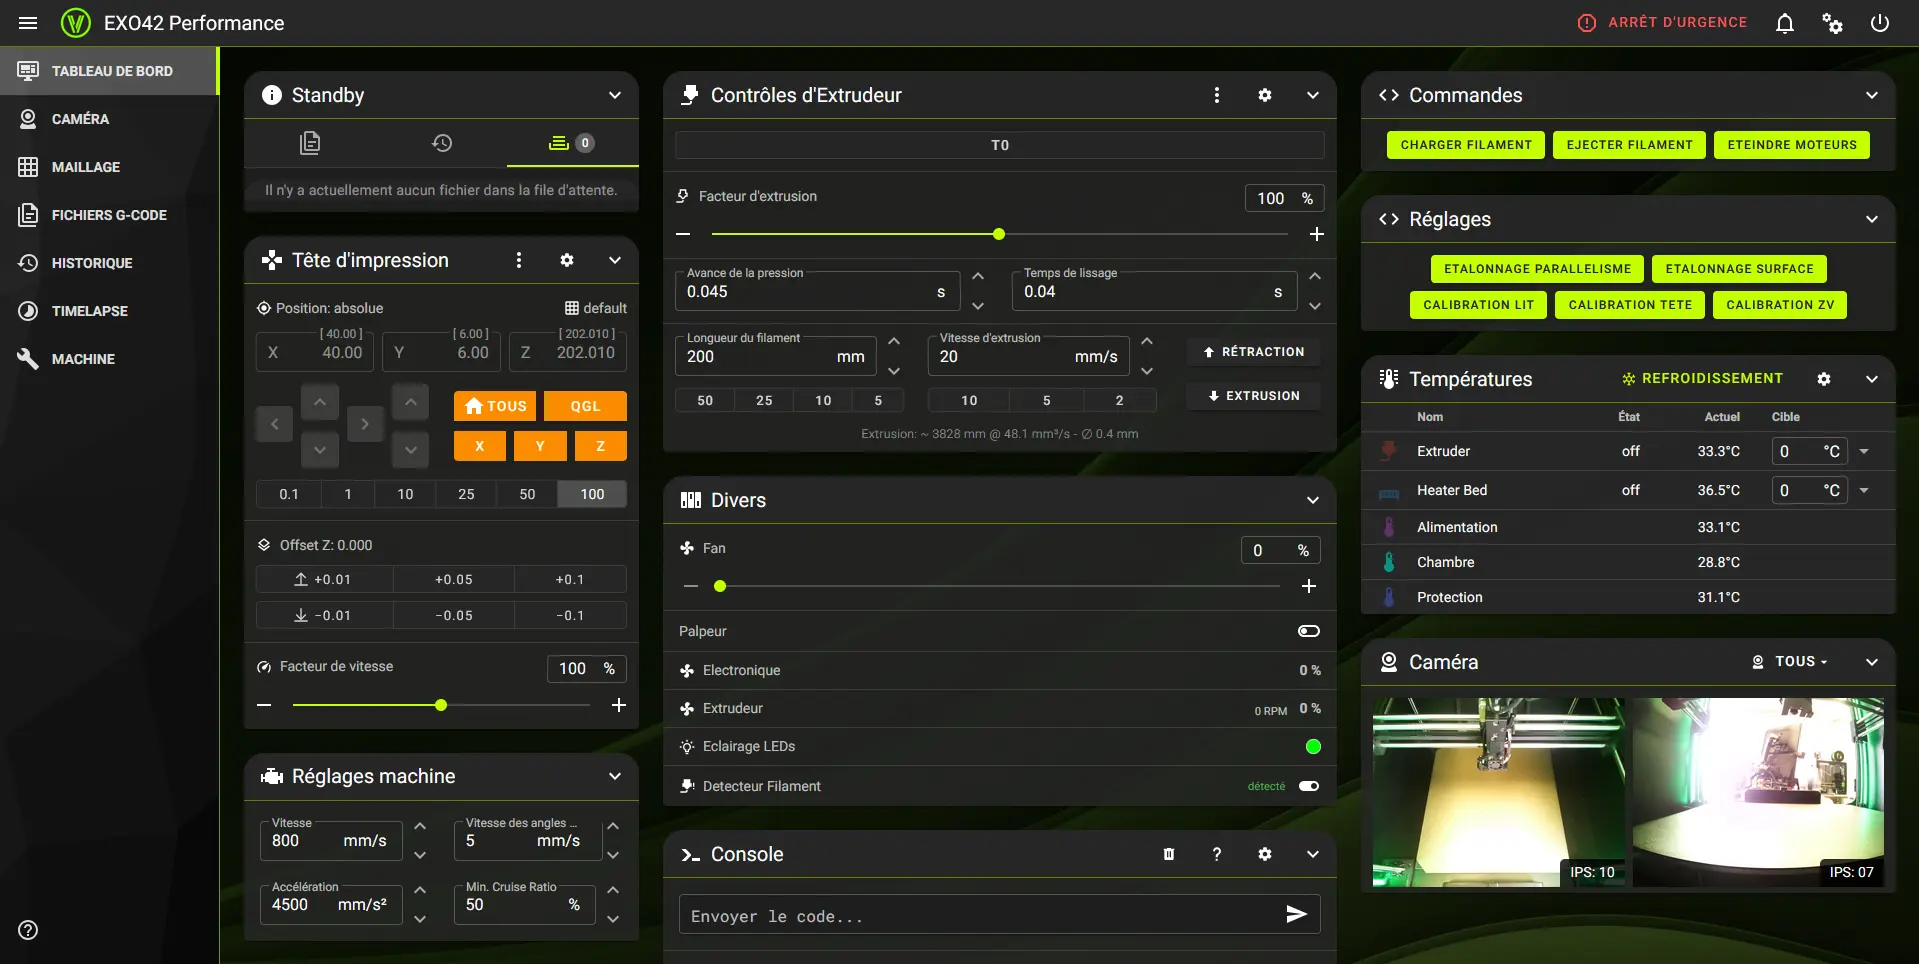This screenshot has width=1919, height=964.
Task: Toggle the Eclairage LEDs green indicator
Action: 1312,747
